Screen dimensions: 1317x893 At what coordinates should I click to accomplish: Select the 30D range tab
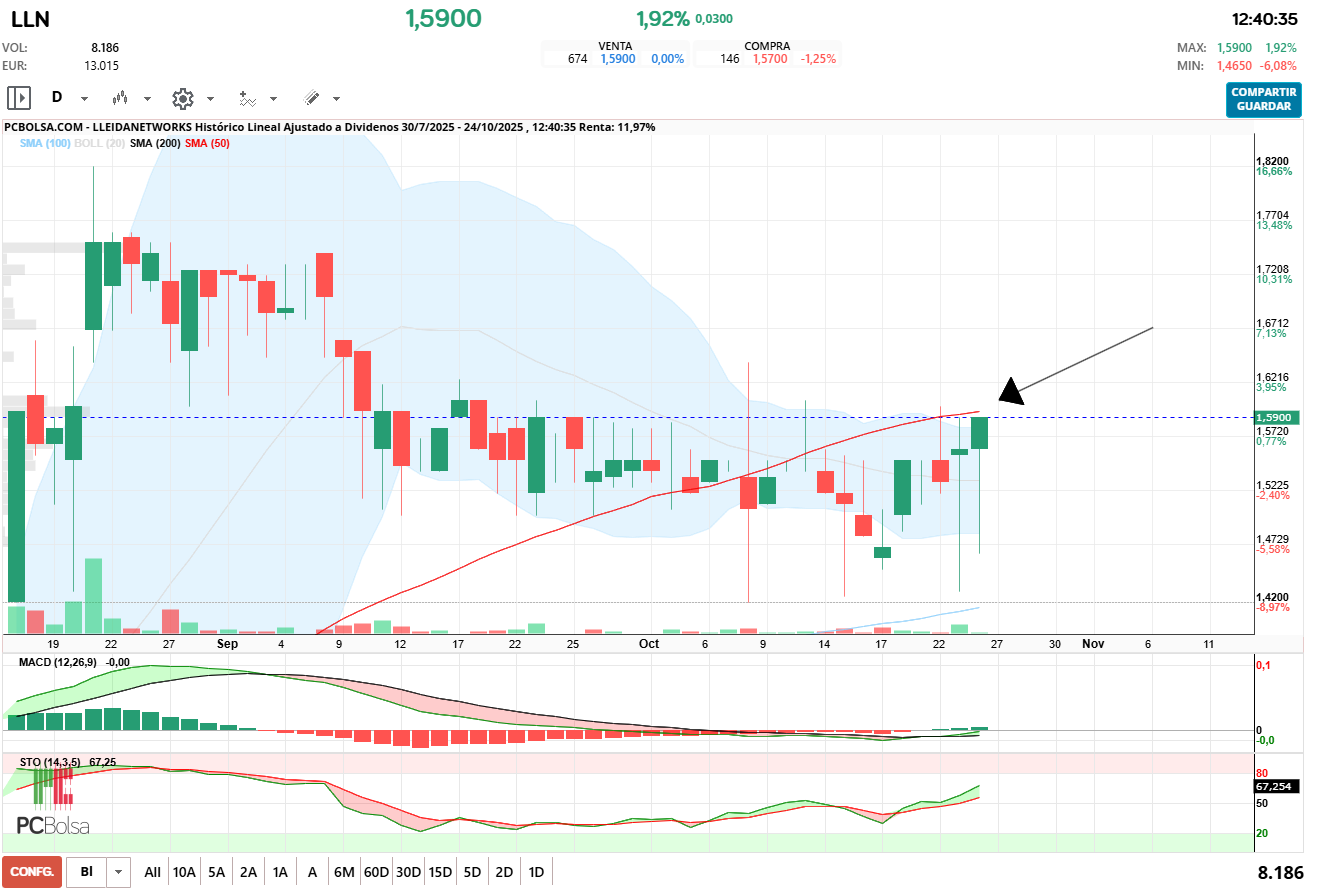coord(408,872)
